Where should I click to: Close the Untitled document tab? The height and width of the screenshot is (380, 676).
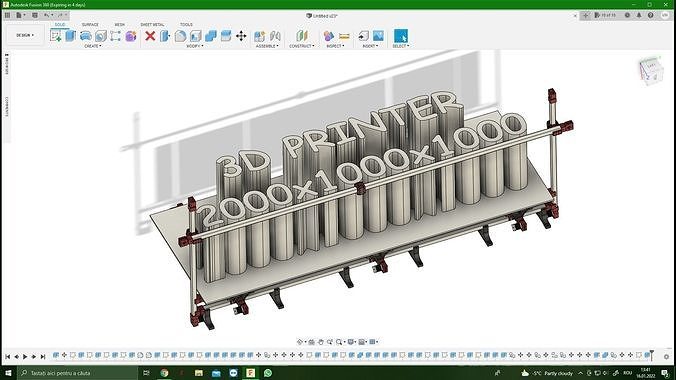pos(575,16)
